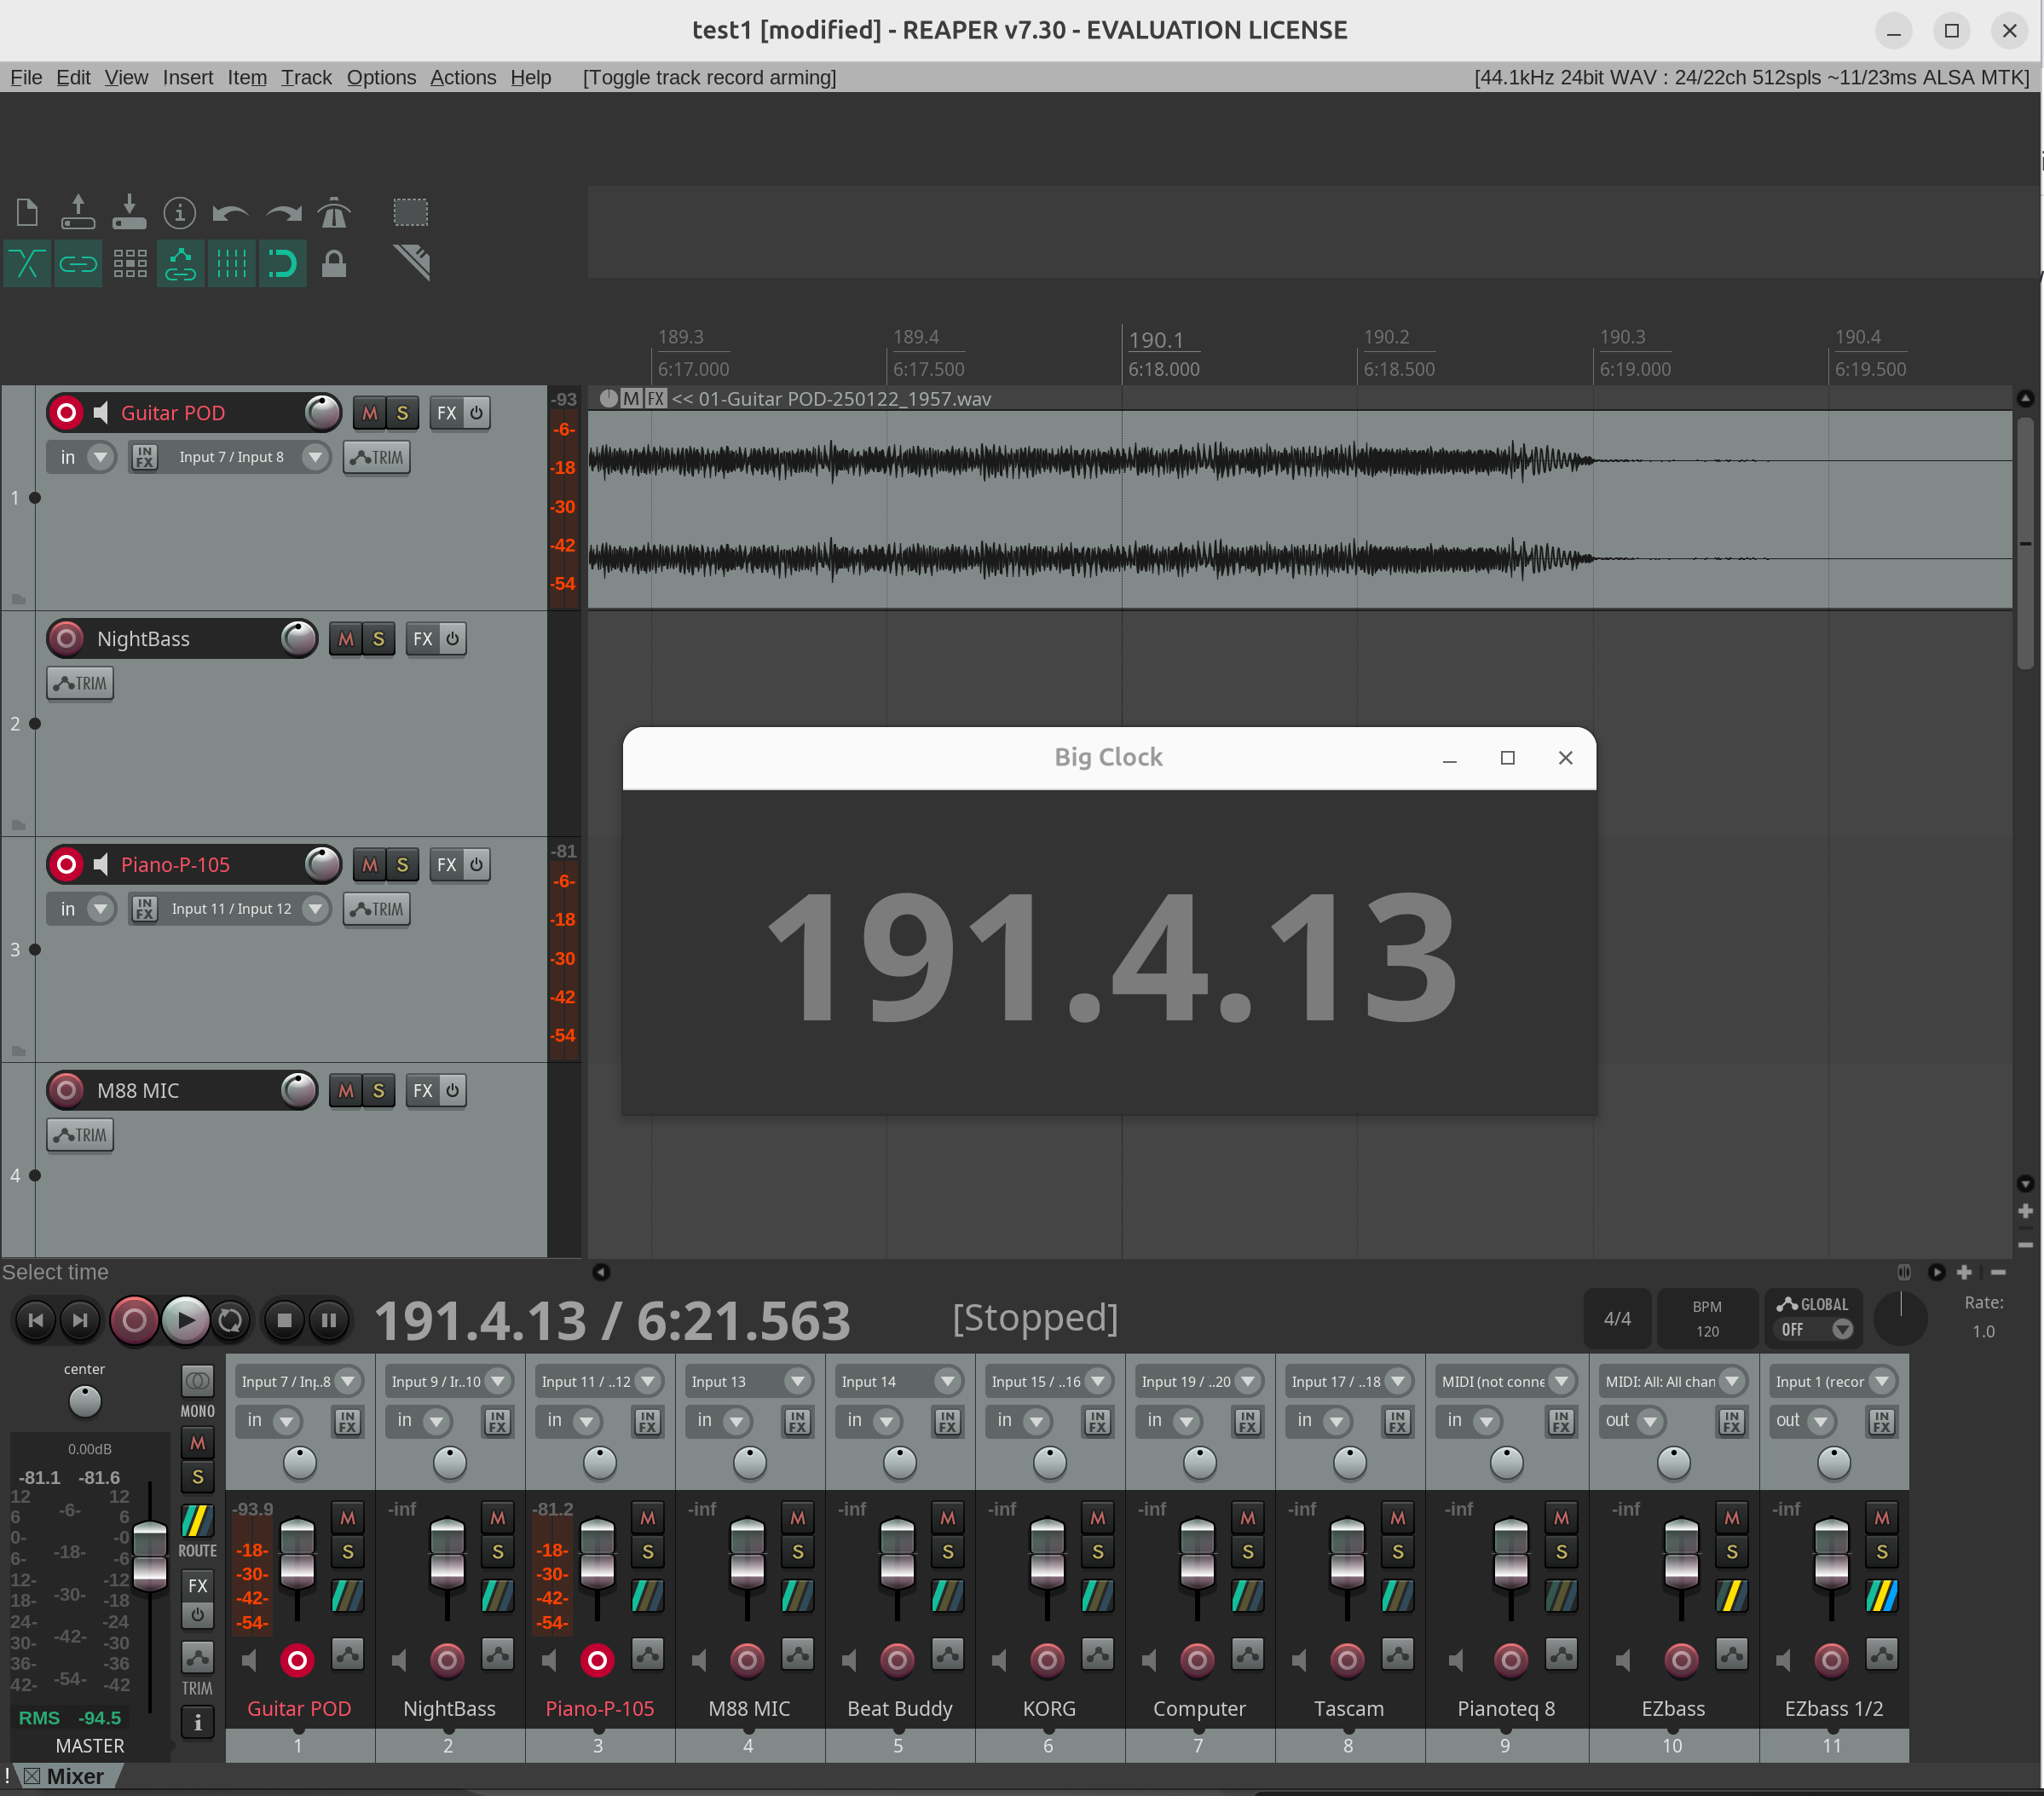
Task: Toggle snap via the grid lines icon
Action: pos(231,264)
